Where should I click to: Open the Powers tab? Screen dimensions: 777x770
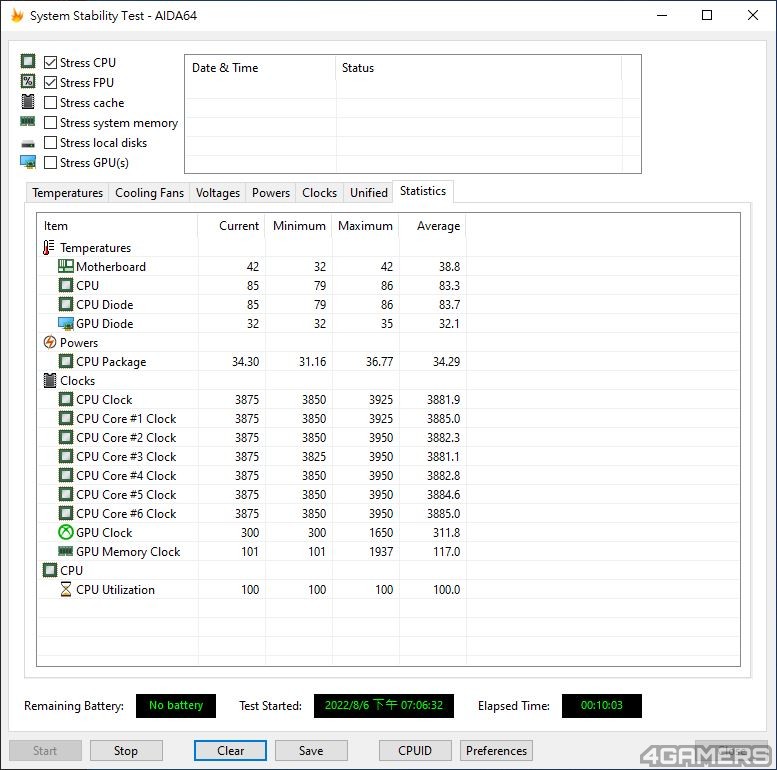coord(271,193)
